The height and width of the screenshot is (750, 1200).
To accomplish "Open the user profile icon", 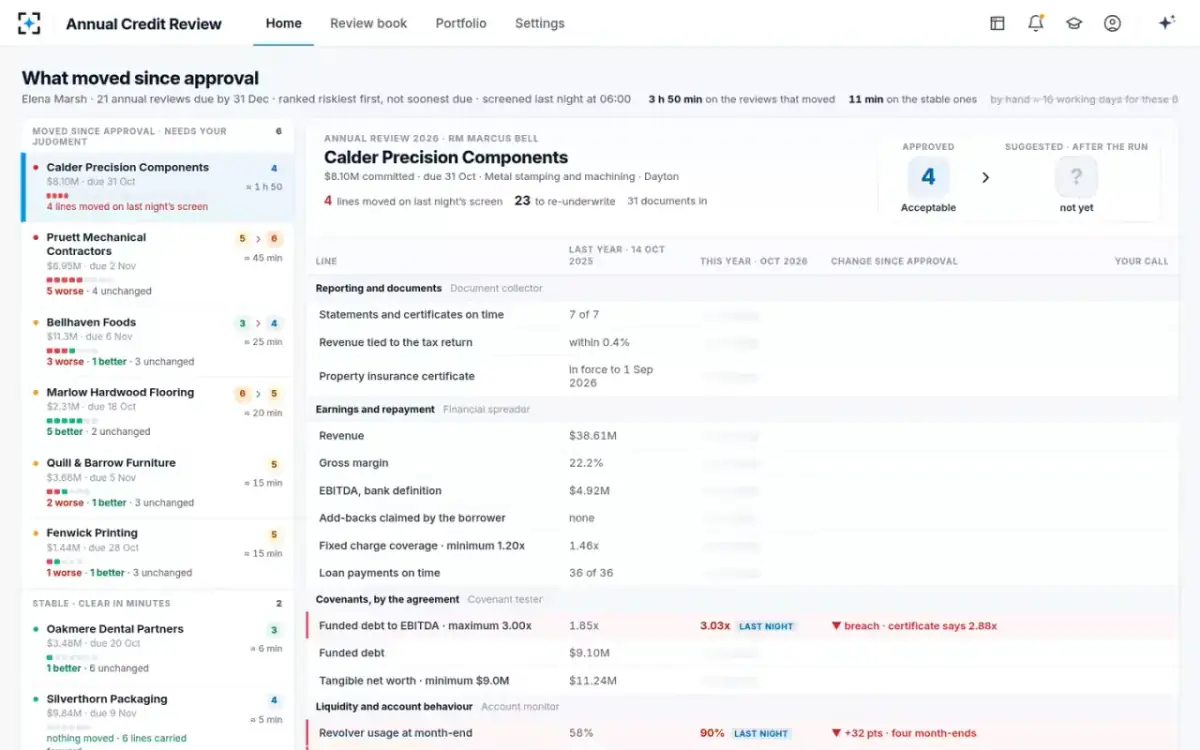I will coord(1112,23).
